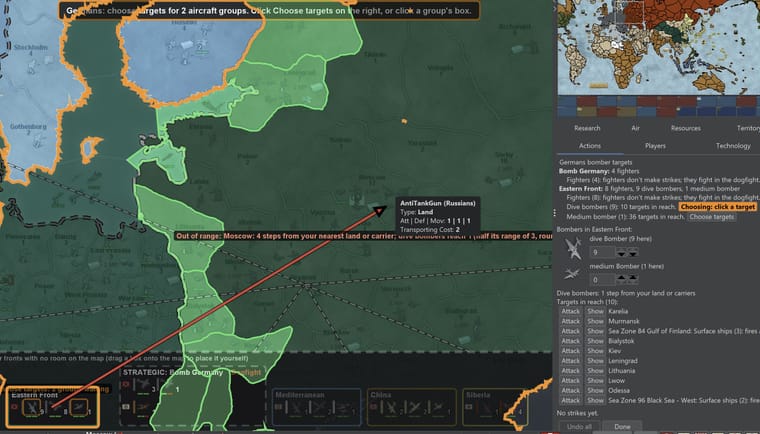Image resolution: width=760 pixels, height=434 pixels.
Task: Click the dive bomber unit icon in bombers panel
Action: (572, 248)
